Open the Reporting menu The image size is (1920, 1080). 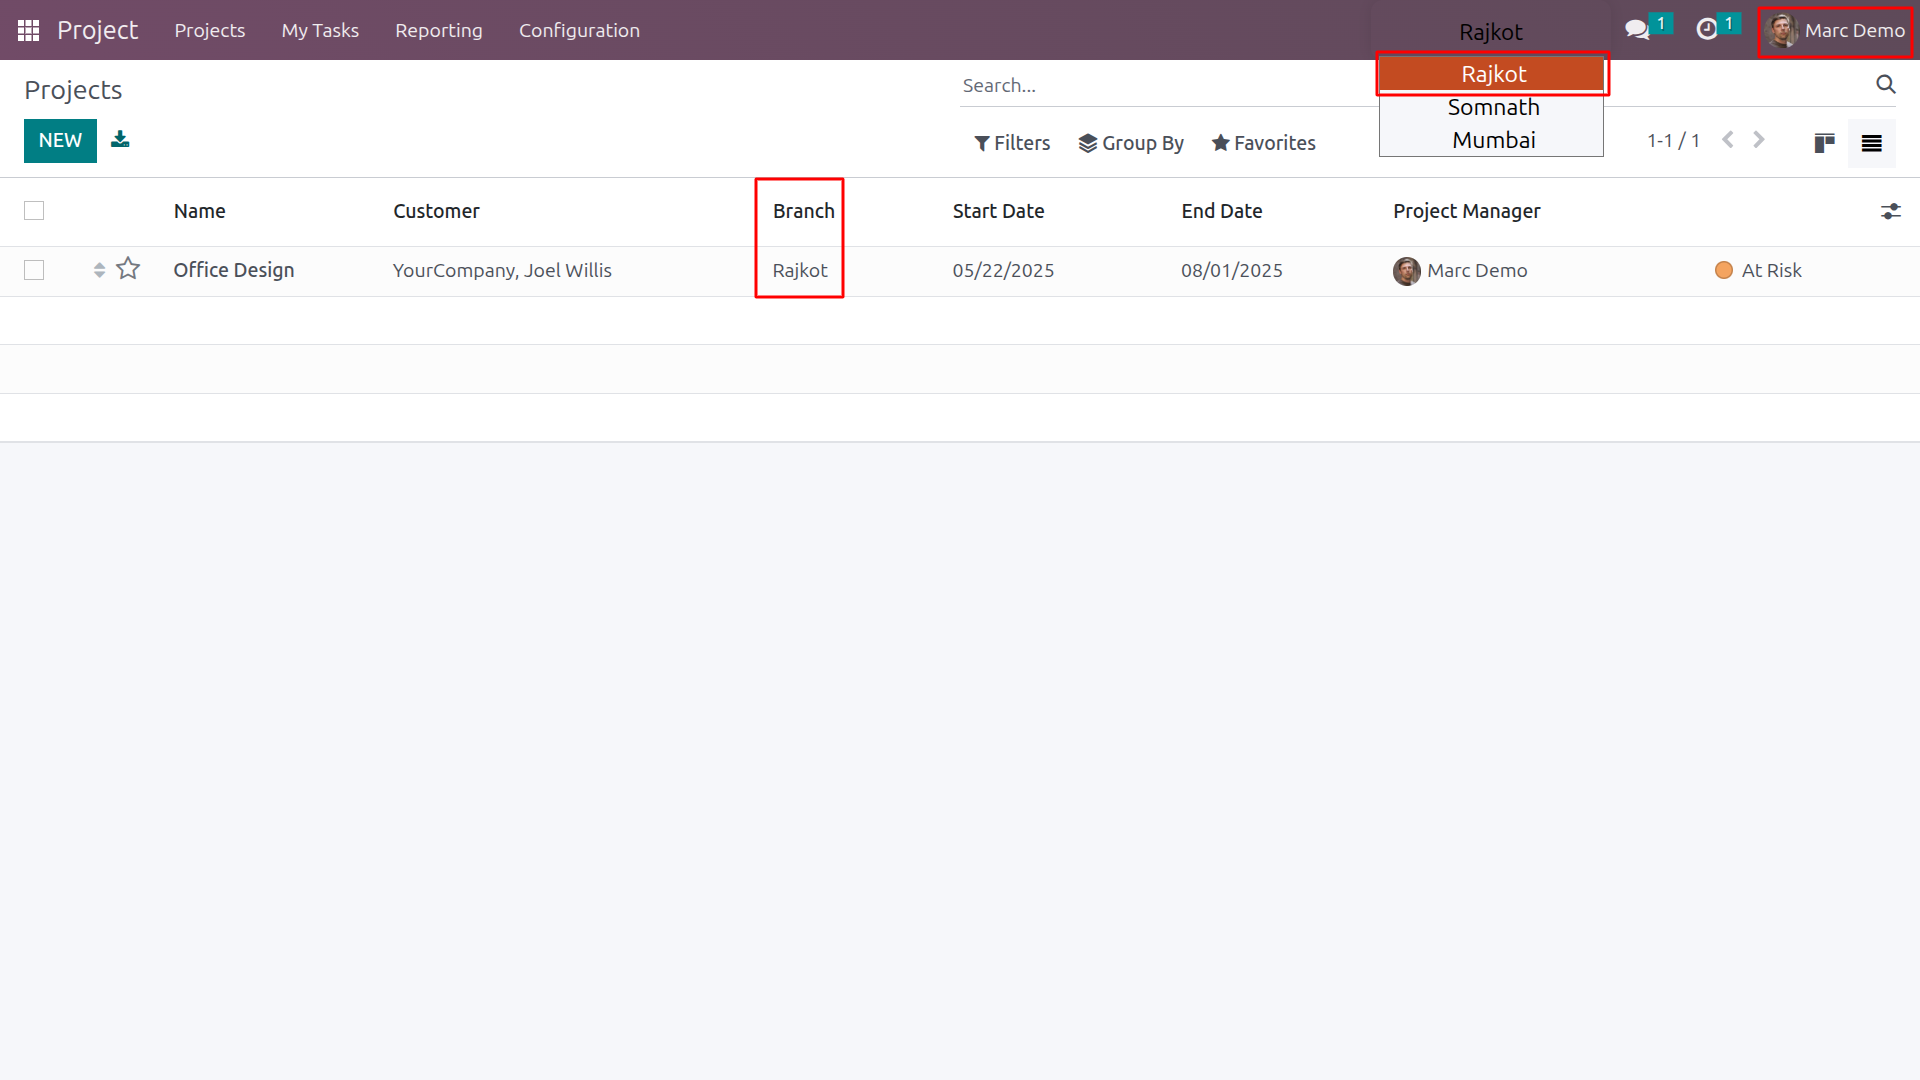(438, 30)
